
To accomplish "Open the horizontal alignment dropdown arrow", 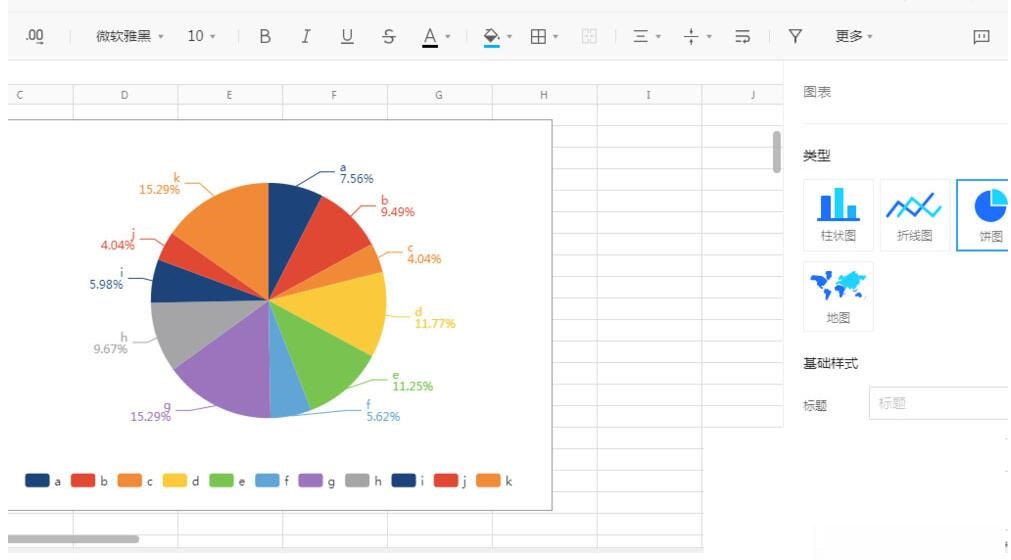I will (x=658, y=37).
